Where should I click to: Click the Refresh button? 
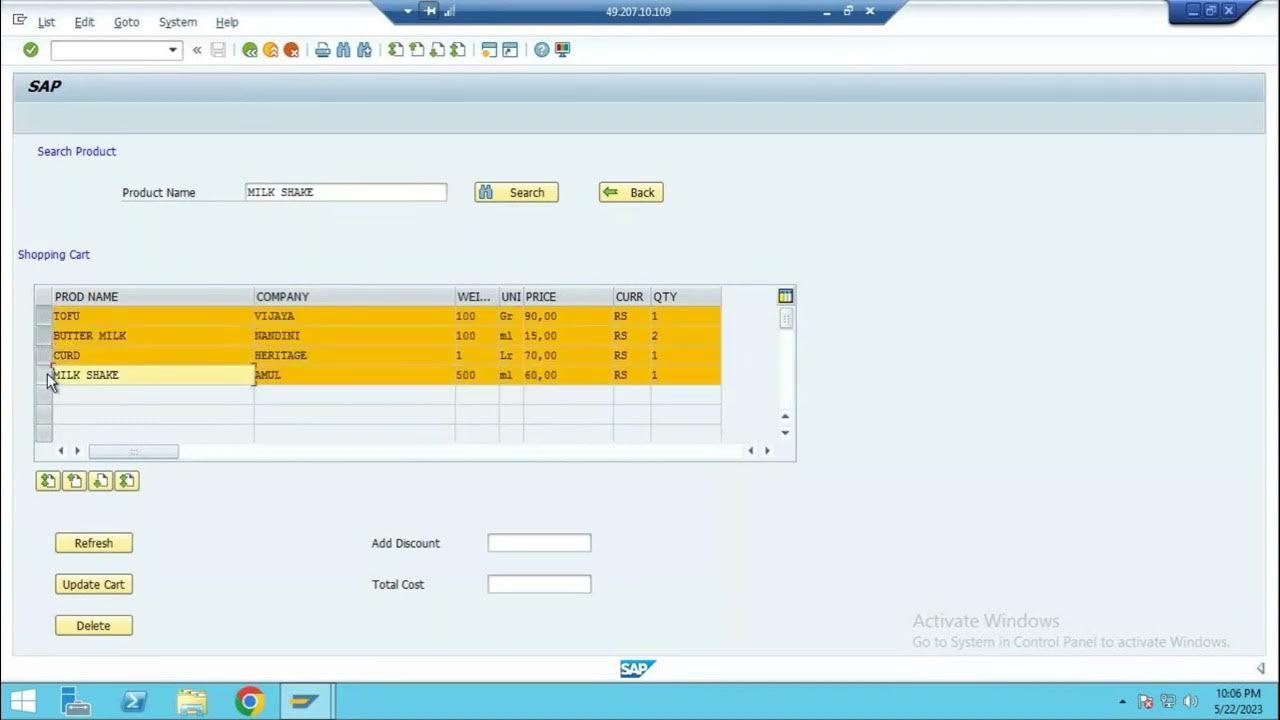click(x=94, y=543)
